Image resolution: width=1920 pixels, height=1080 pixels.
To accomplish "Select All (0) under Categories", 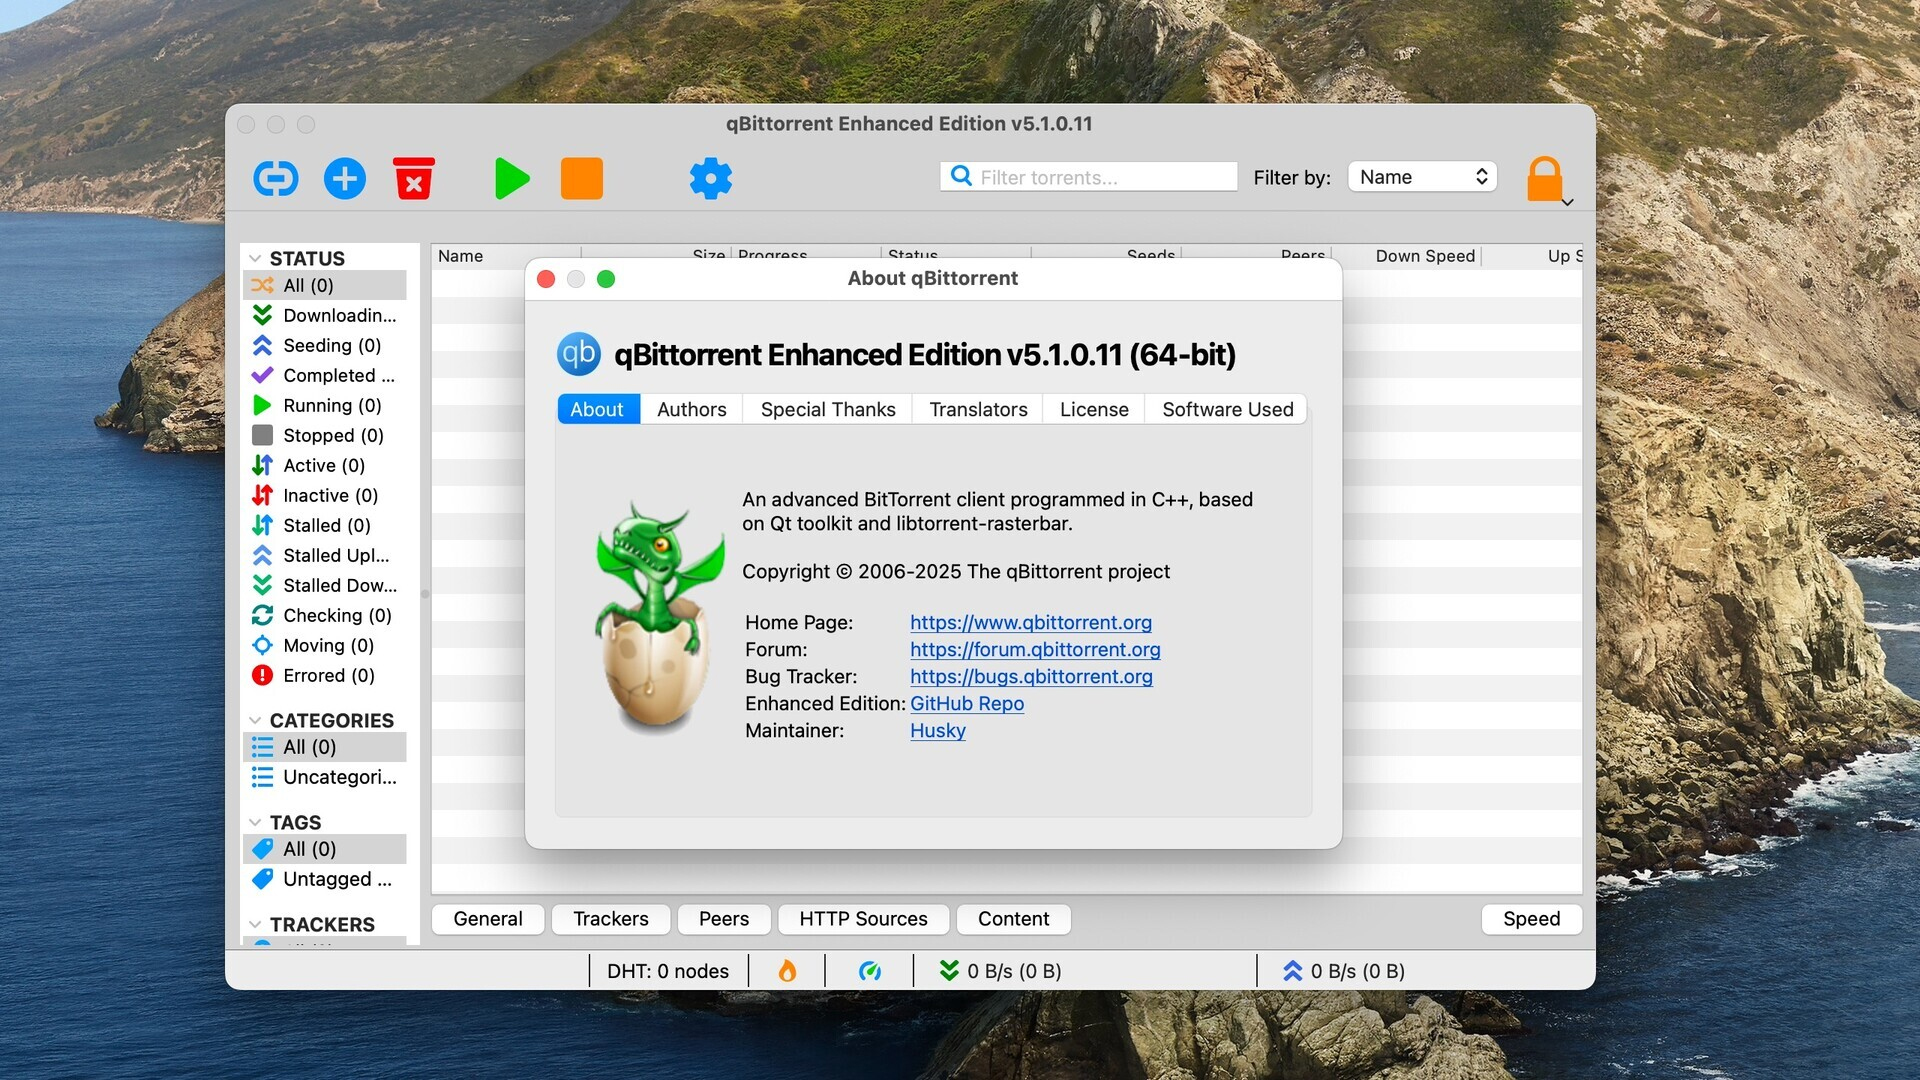I will pyautogui.click(x=325, y=747).
